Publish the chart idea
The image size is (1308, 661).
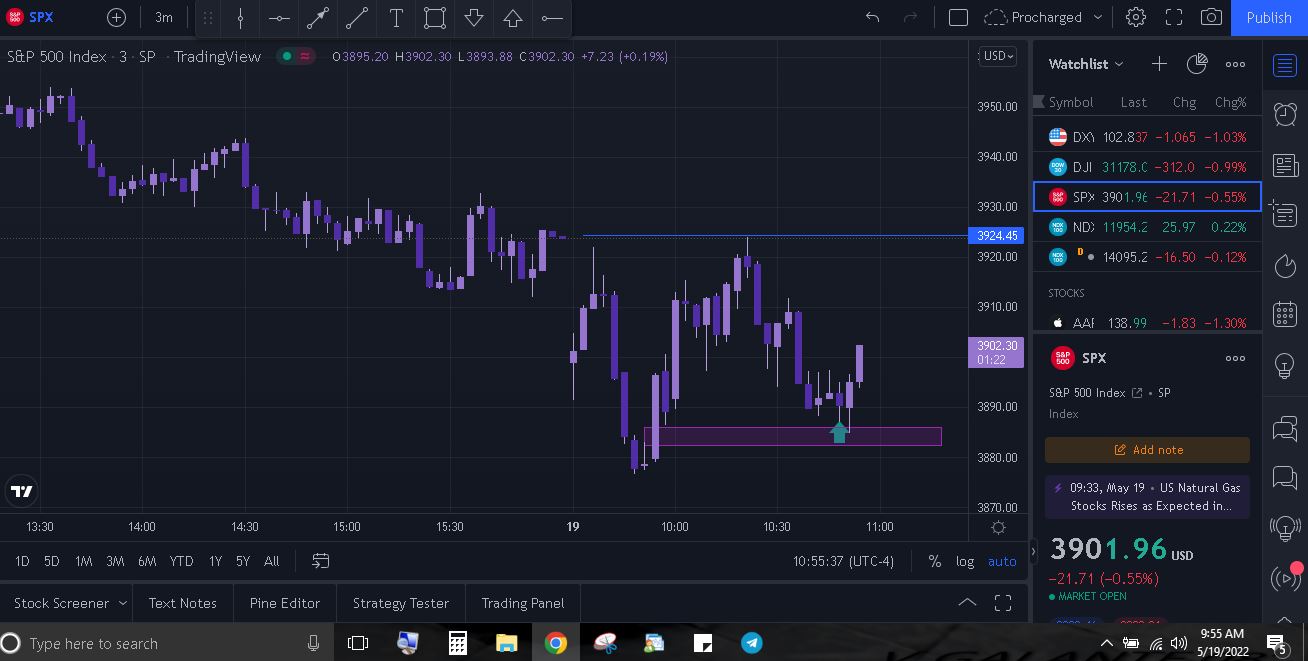tap(1269, 17)
